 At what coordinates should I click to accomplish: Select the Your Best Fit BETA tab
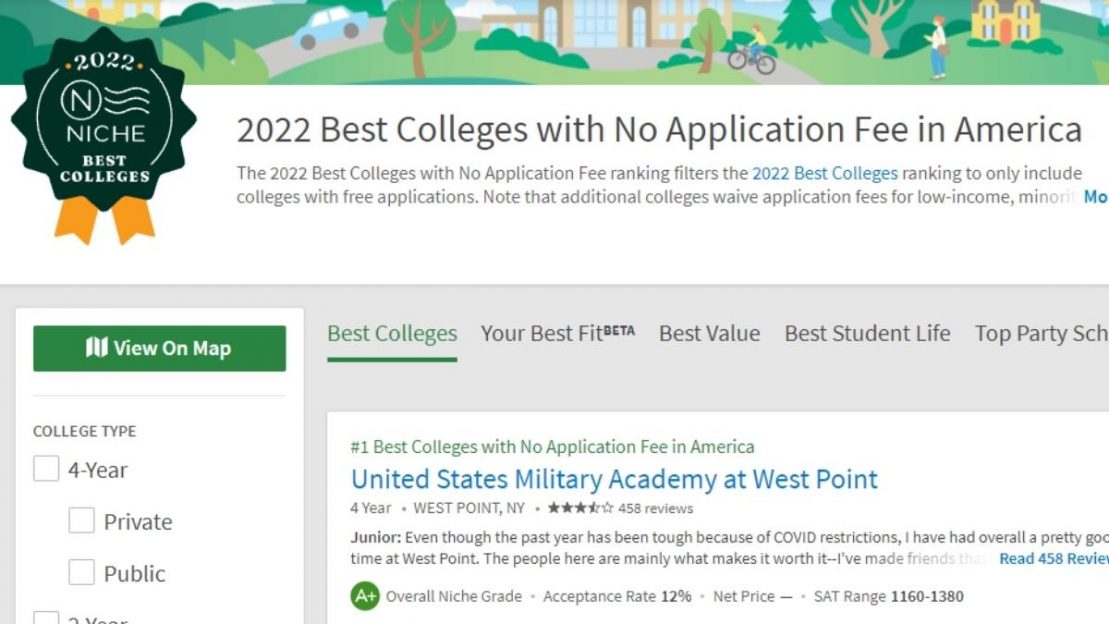click(557, 333)
